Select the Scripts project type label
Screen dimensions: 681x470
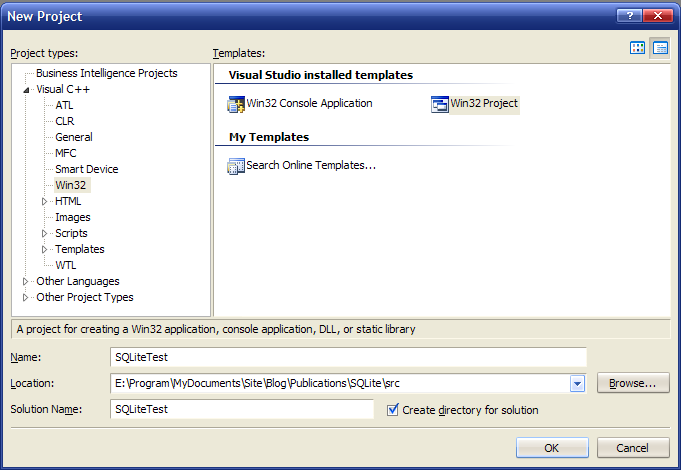coord(71,234)
